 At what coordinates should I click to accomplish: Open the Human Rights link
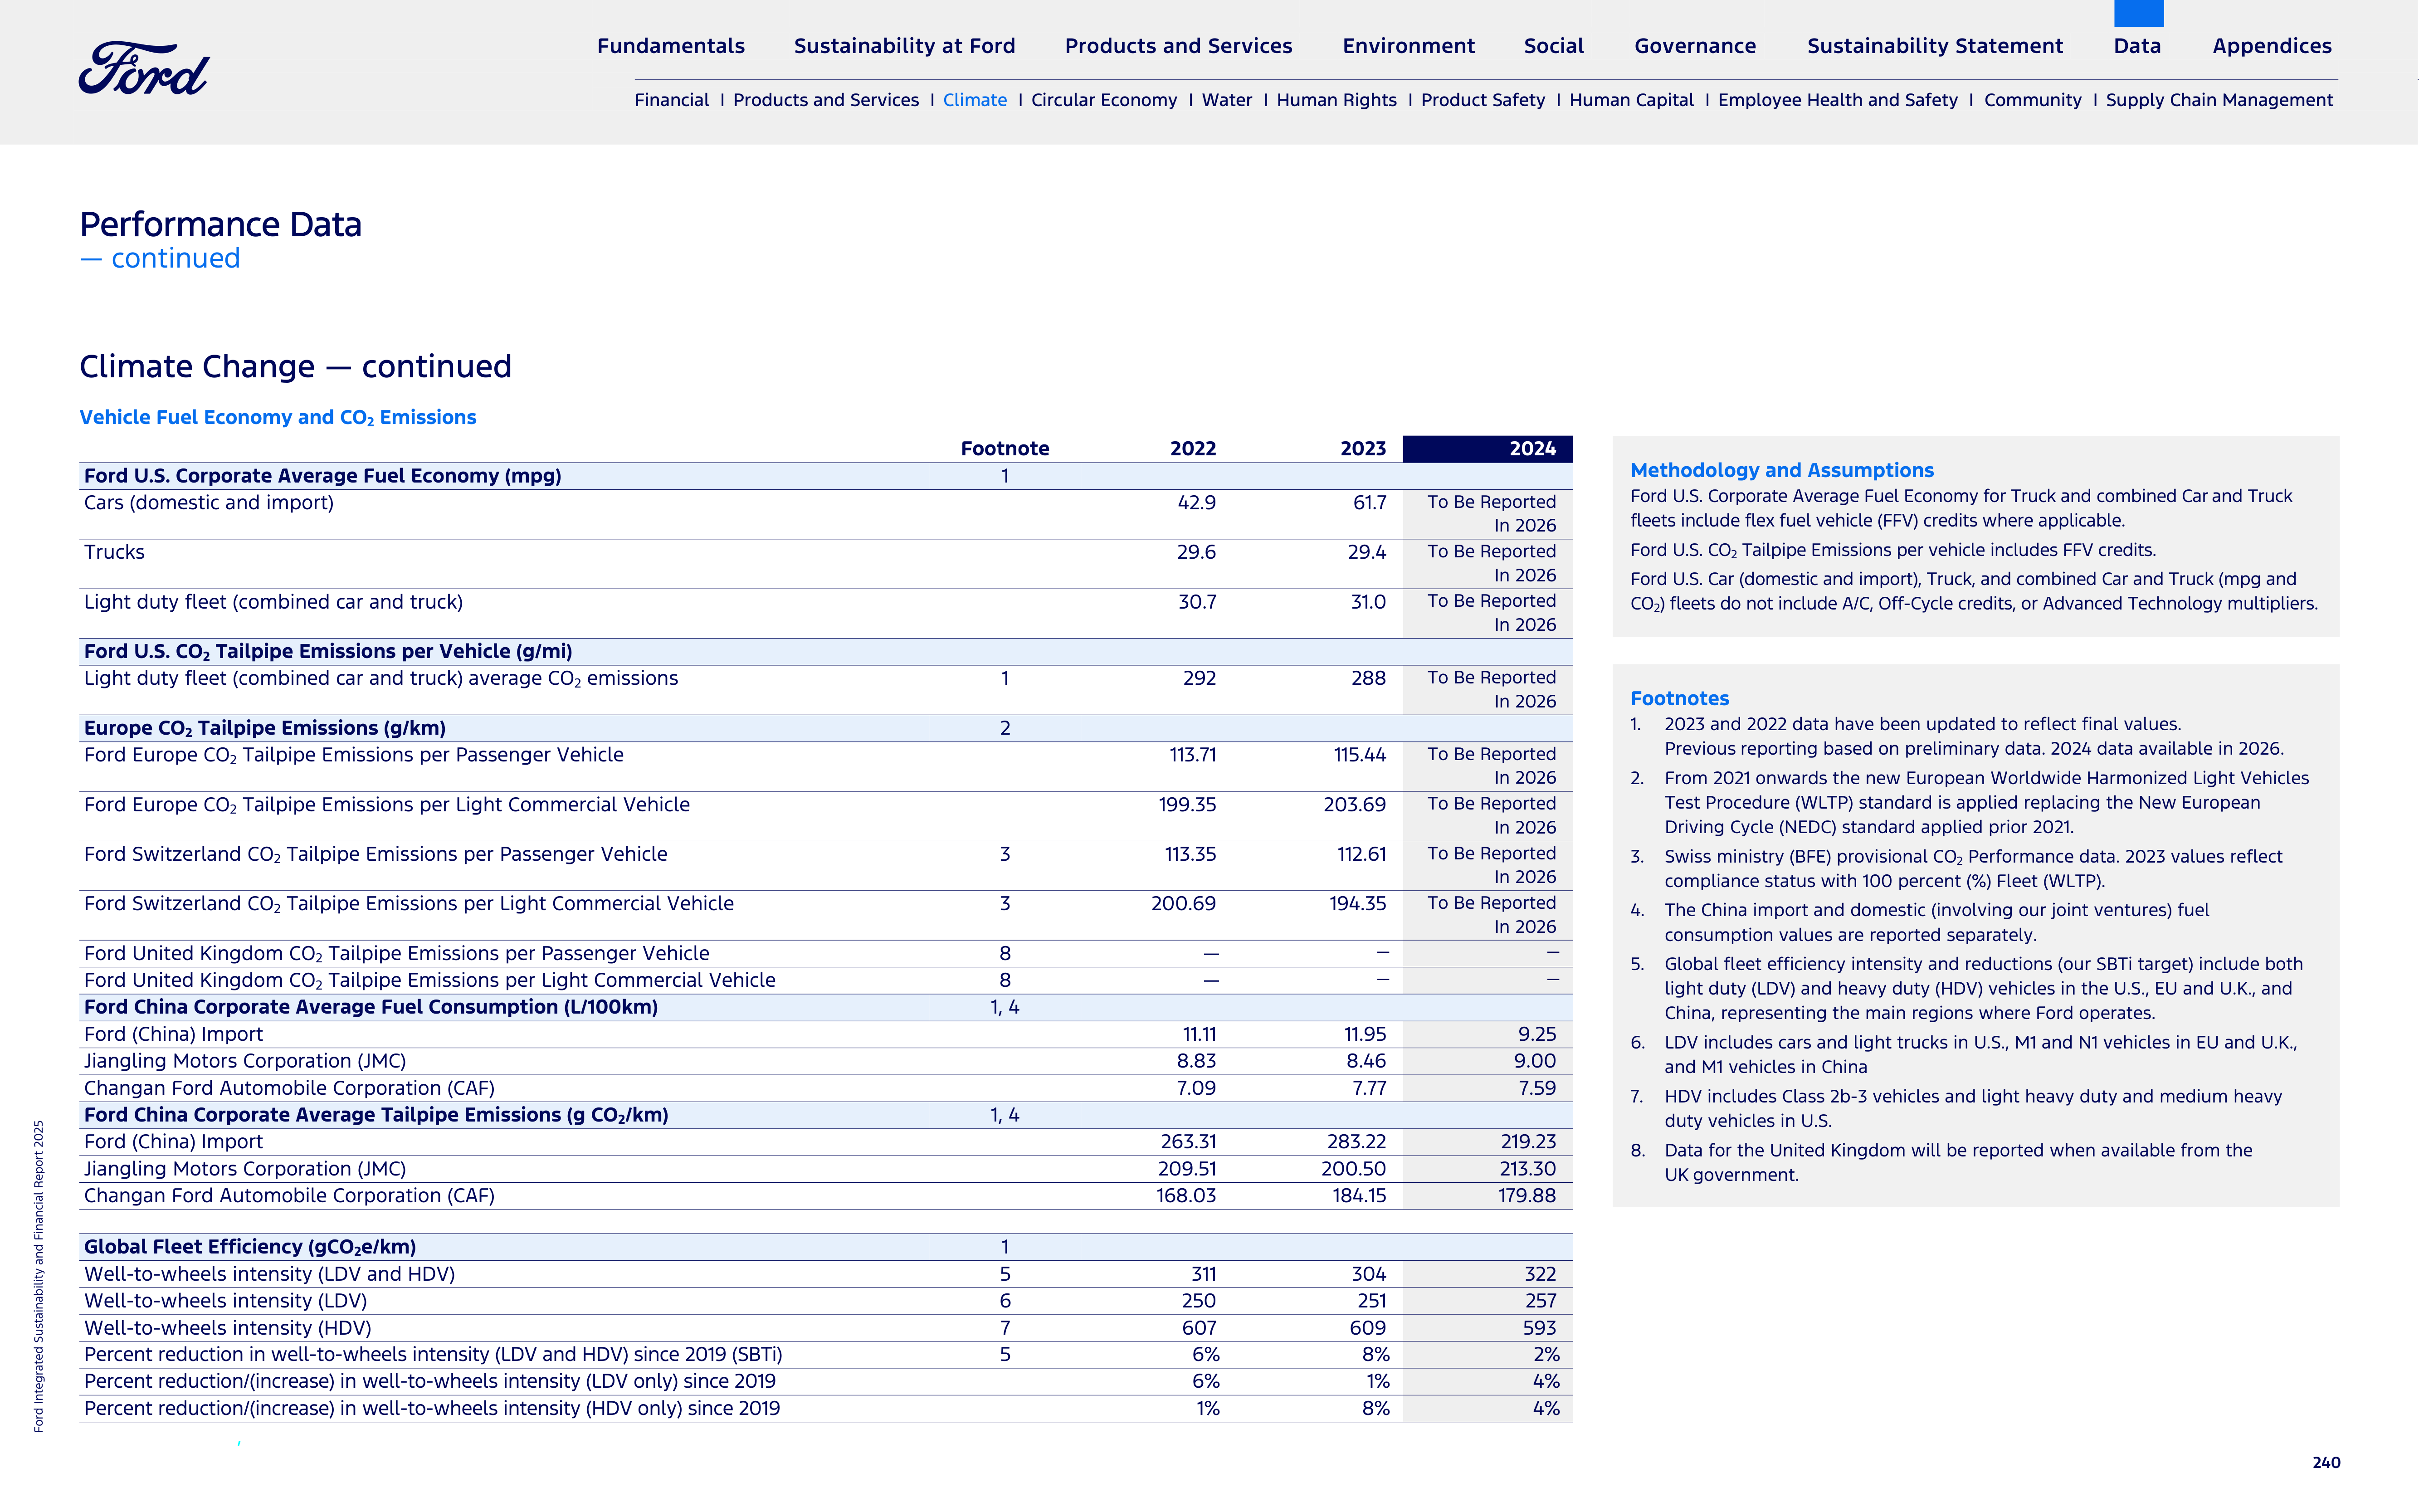tap(1336, 100)
